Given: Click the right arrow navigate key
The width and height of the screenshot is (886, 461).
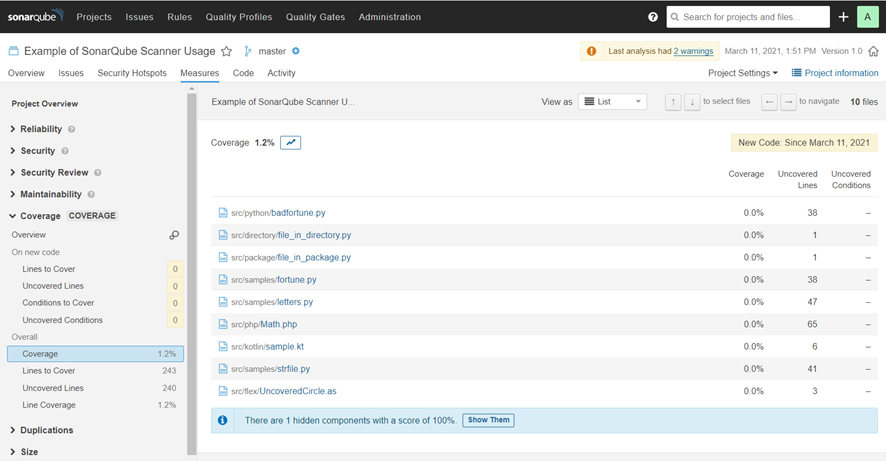Looking at the screenshot, I should pyautogui.click(x=788, y=102).
